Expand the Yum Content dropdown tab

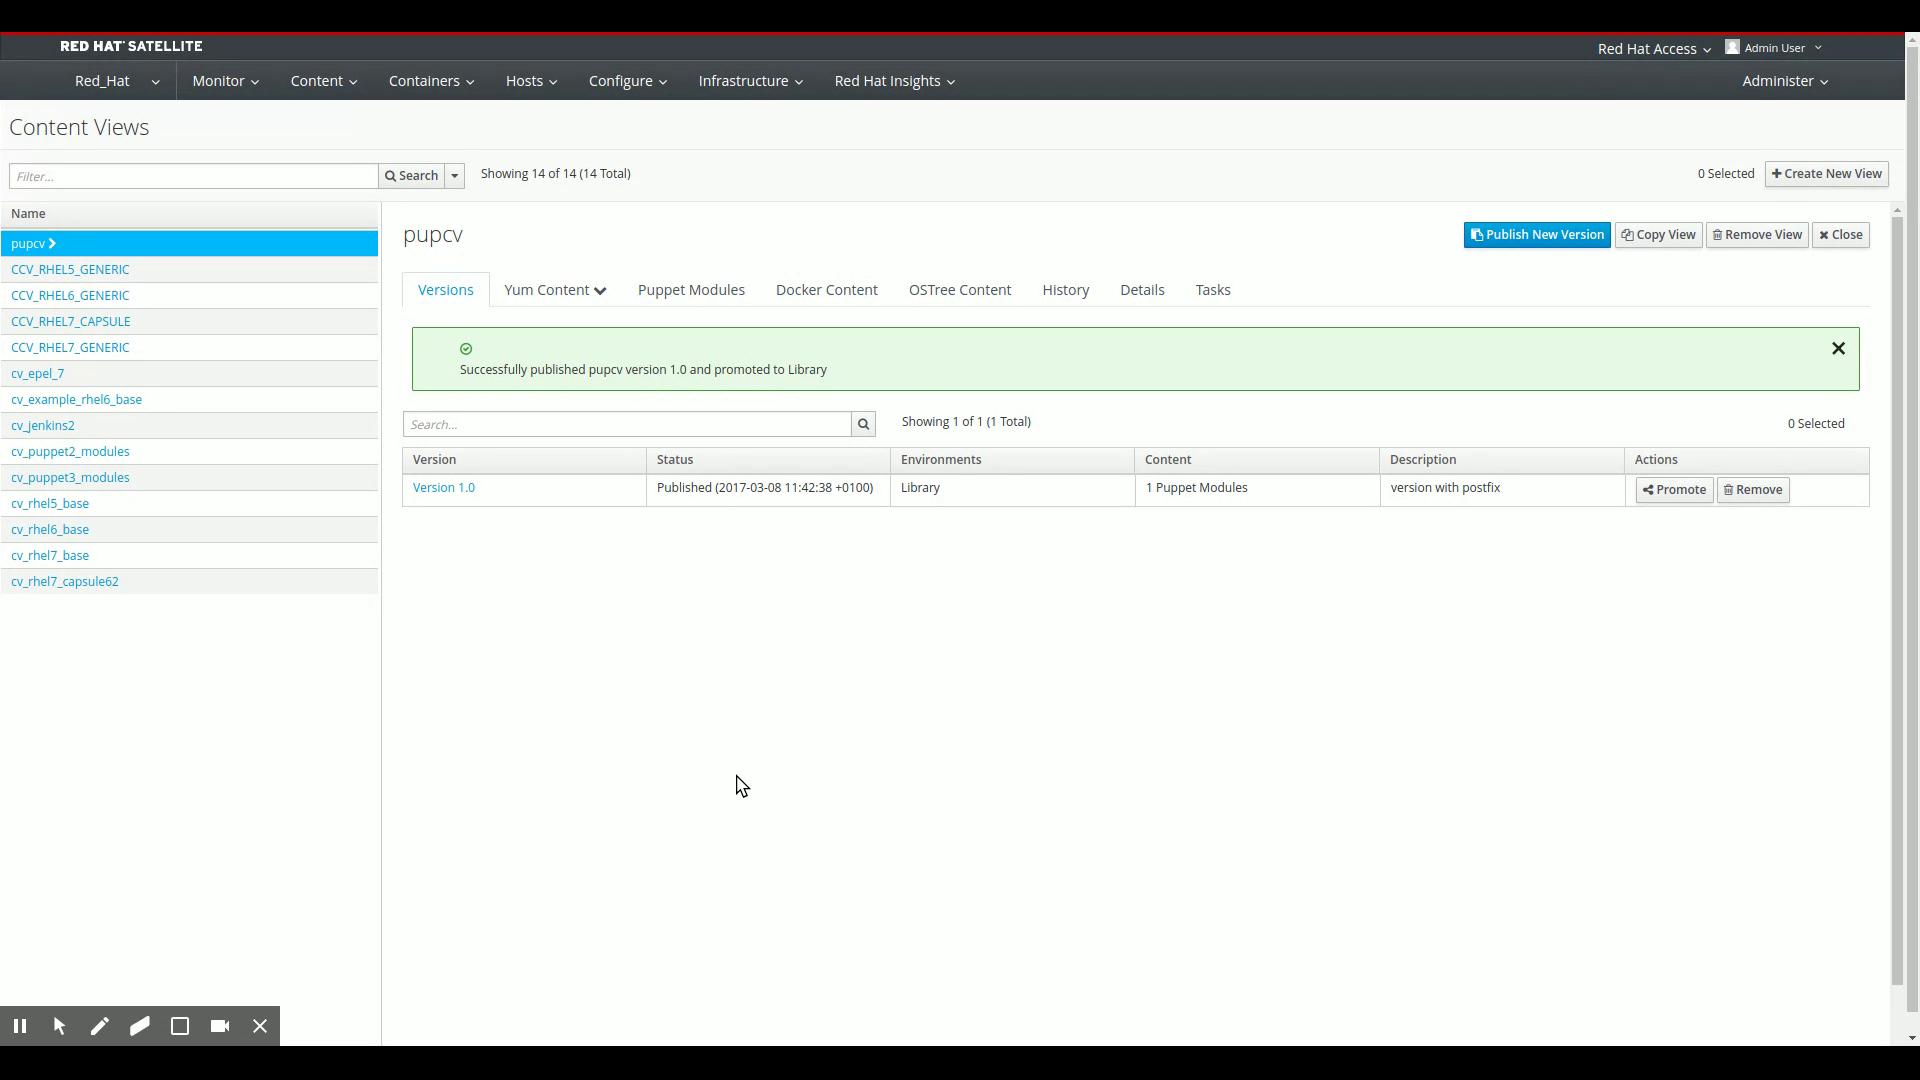point(555,290)
